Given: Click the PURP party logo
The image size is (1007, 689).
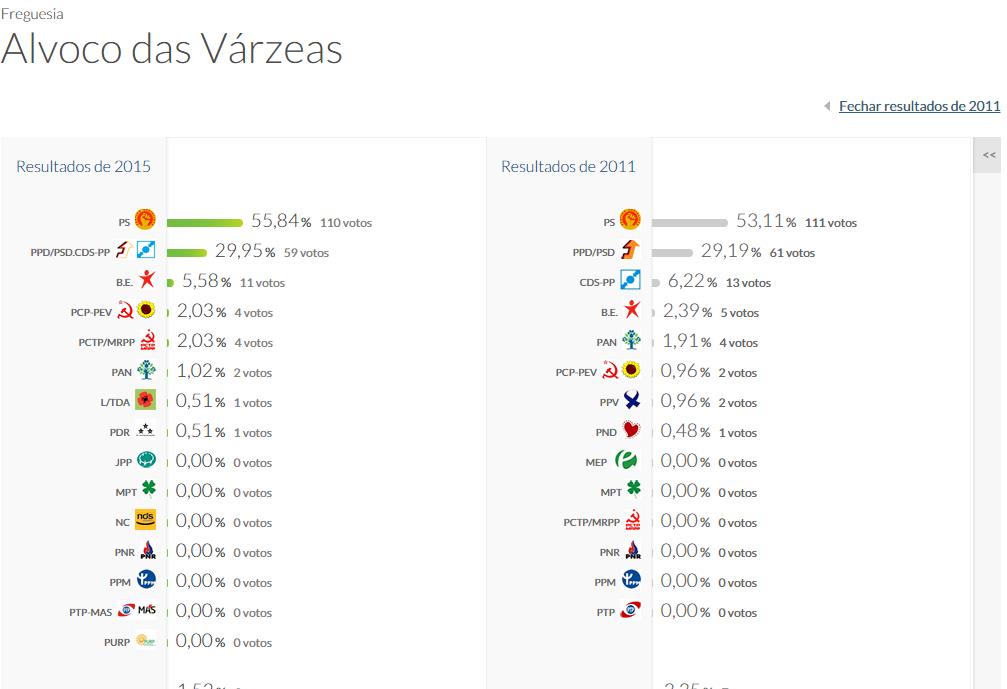Looking at the screenshot, I should 146,641.
